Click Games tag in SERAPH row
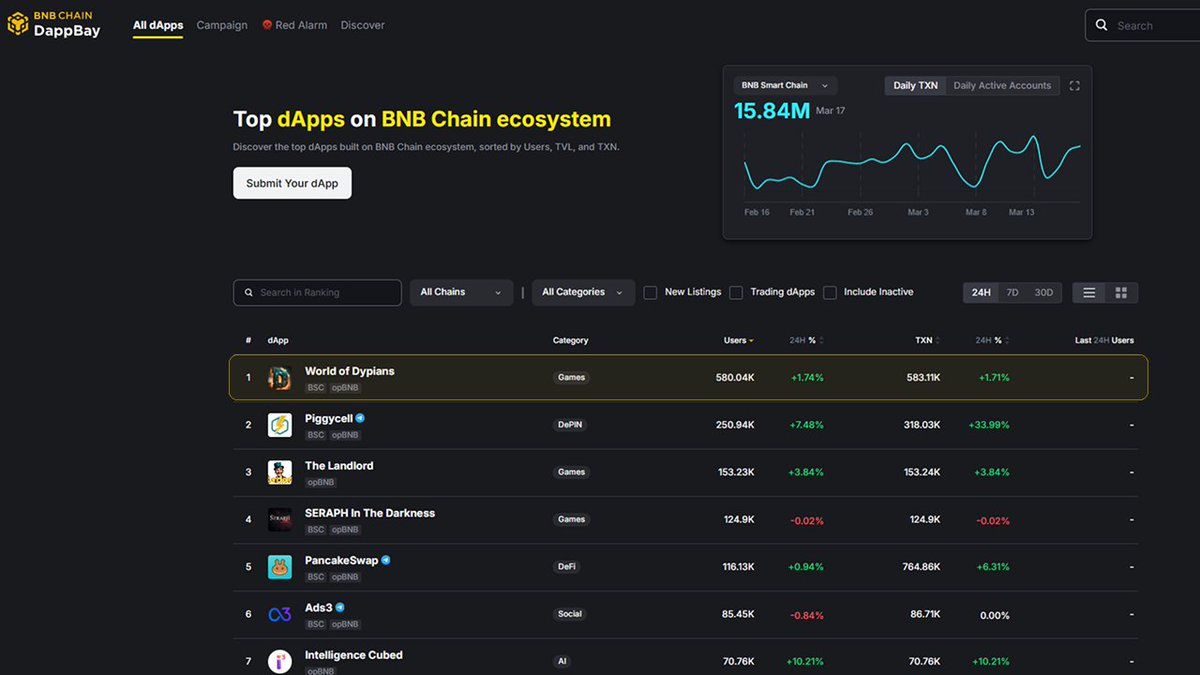Screen dimensions: 1200x675 click(x=572, y=520)
